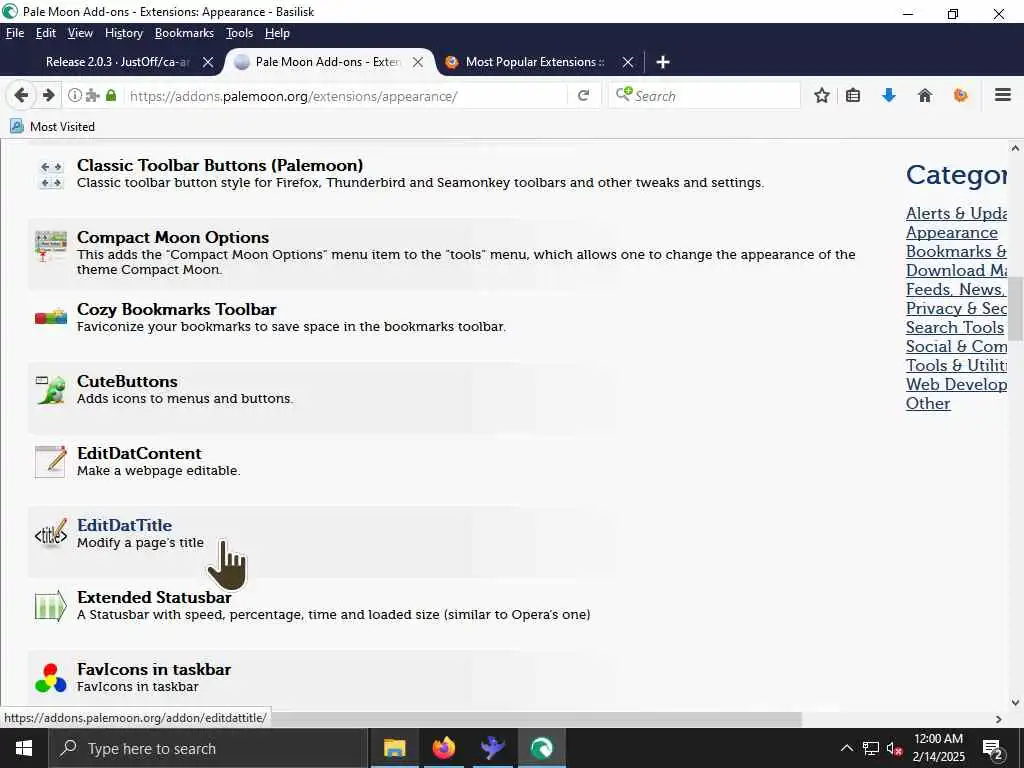This screenshot has height=768, width=1024.
Task: Open the Help menu
Action: pos(277,33)
